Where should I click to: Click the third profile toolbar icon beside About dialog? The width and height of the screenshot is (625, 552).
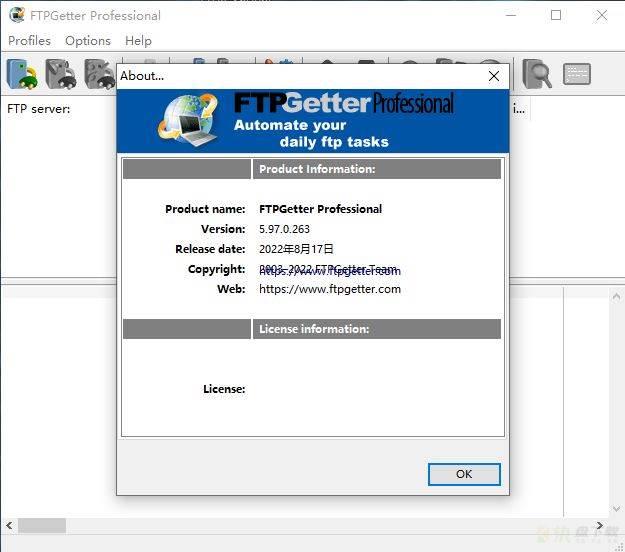point(99,74)
